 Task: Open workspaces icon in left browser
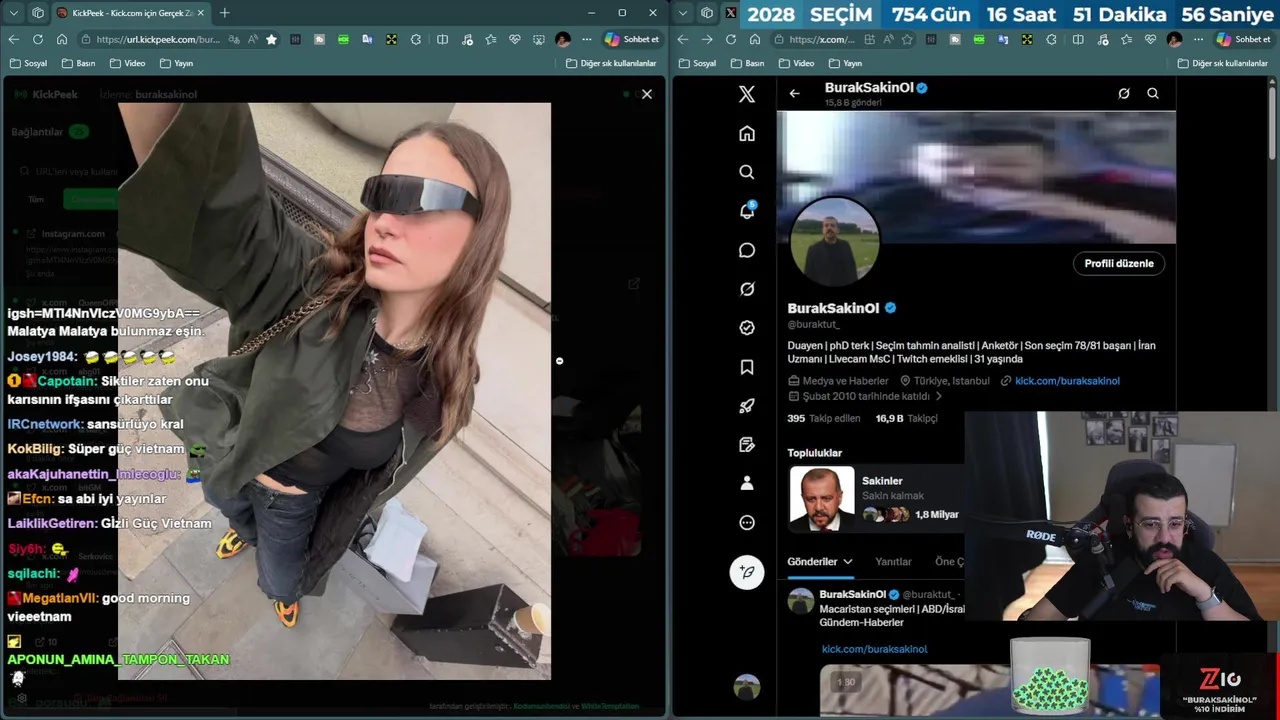(38, 13)
